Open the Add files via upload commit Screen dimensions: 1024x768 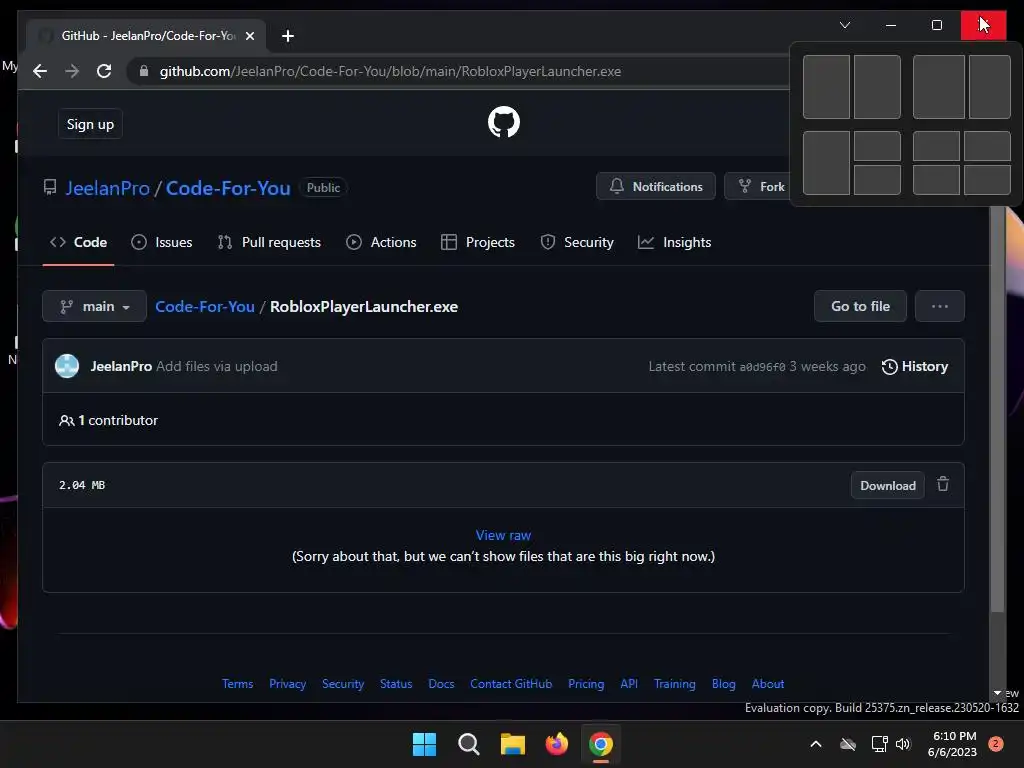(x=217, y=366)
